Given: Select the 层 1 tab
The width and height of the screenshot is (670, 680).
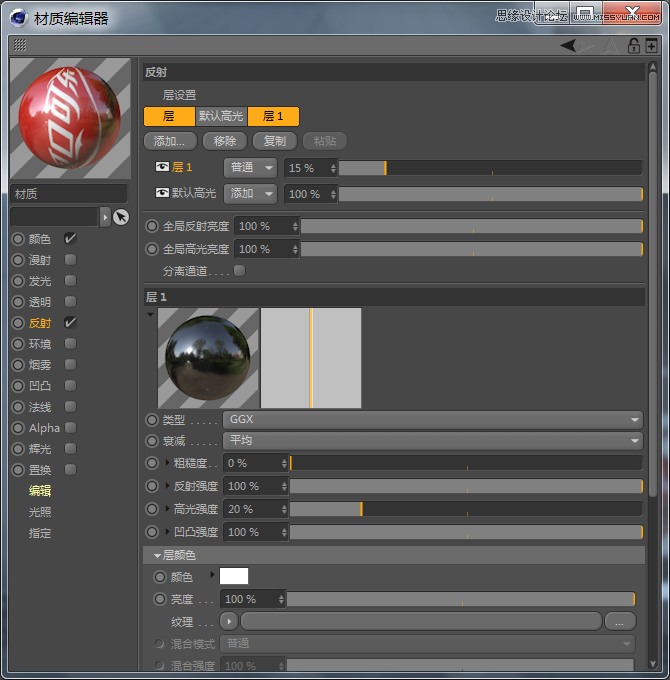Looking at the screenshot, I should tap(273, 117).
